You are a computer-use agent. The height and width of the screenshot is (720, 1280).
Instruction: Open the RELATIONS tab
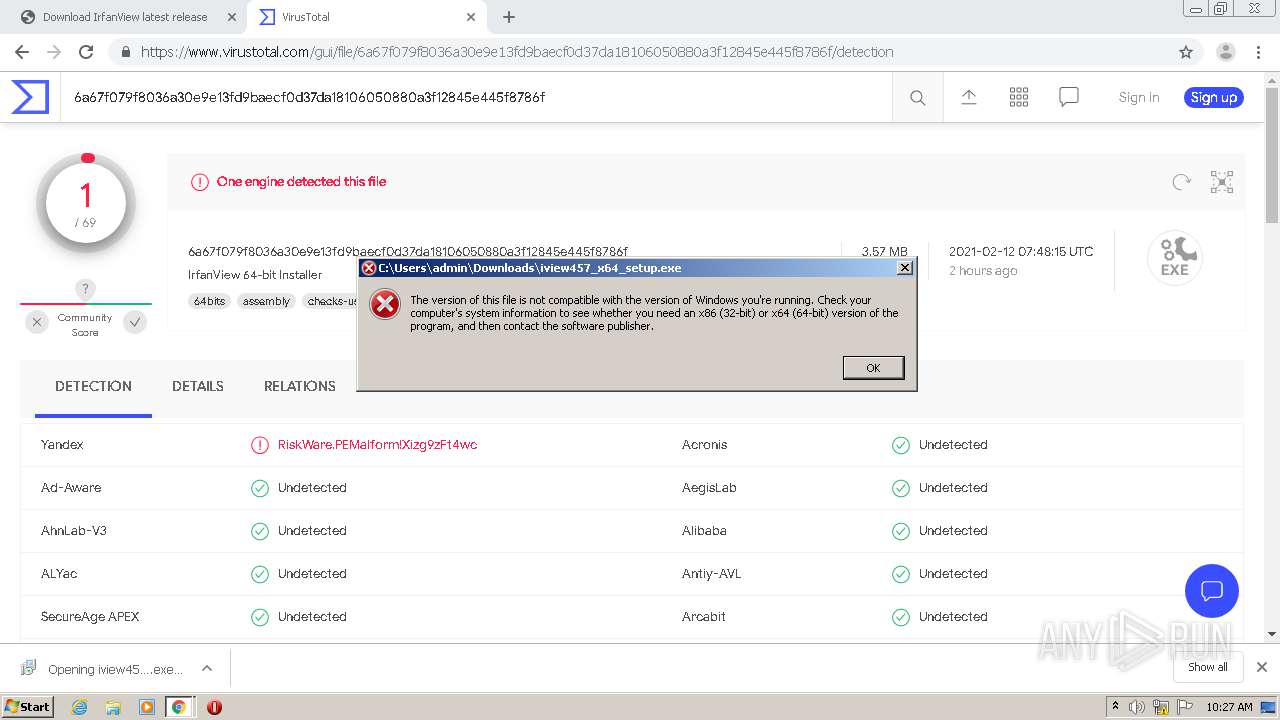click(x=300, y=386)
